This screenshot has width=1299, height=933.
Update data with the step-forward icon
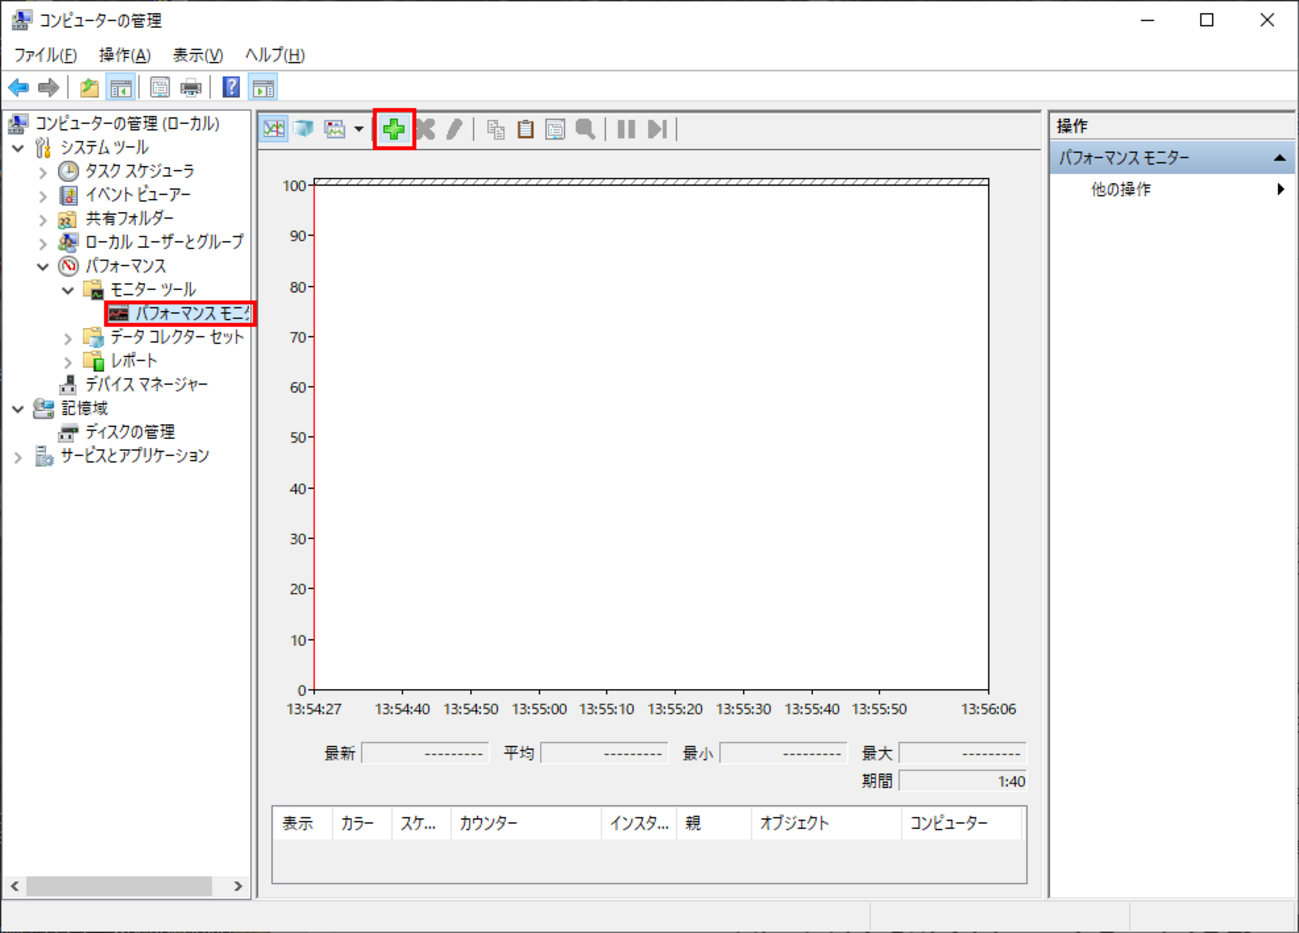(x=657, y=129)
